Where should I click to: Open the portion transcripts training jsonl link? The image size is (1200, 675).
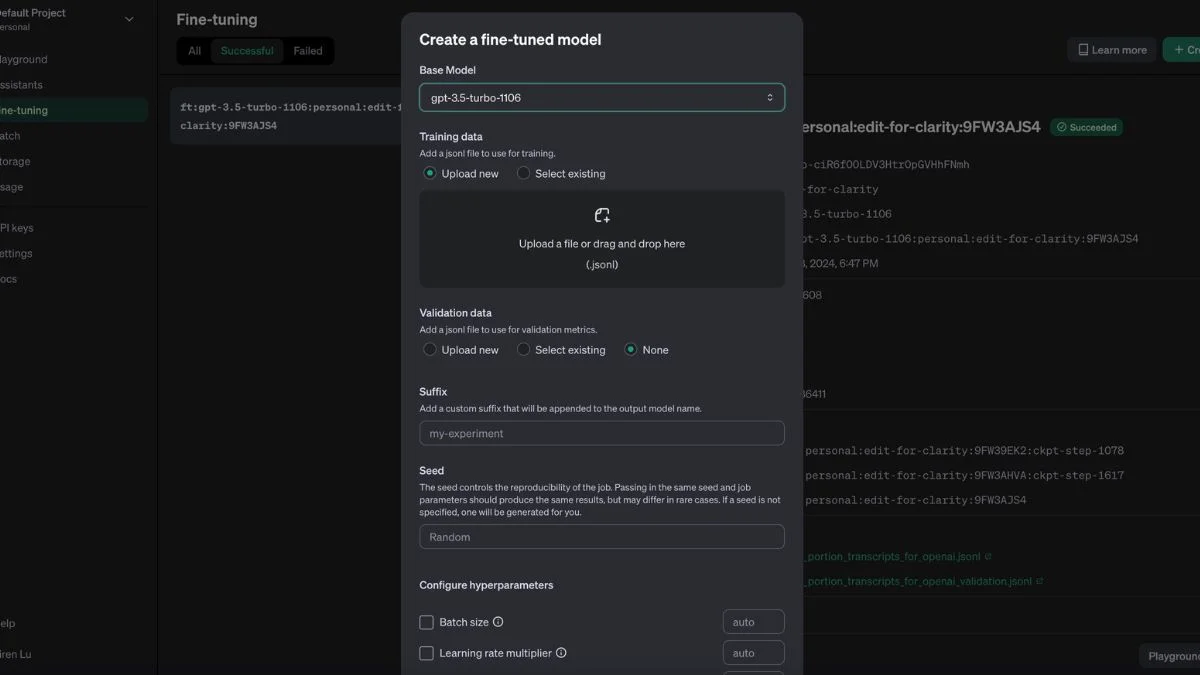click(x=893, y=556)
